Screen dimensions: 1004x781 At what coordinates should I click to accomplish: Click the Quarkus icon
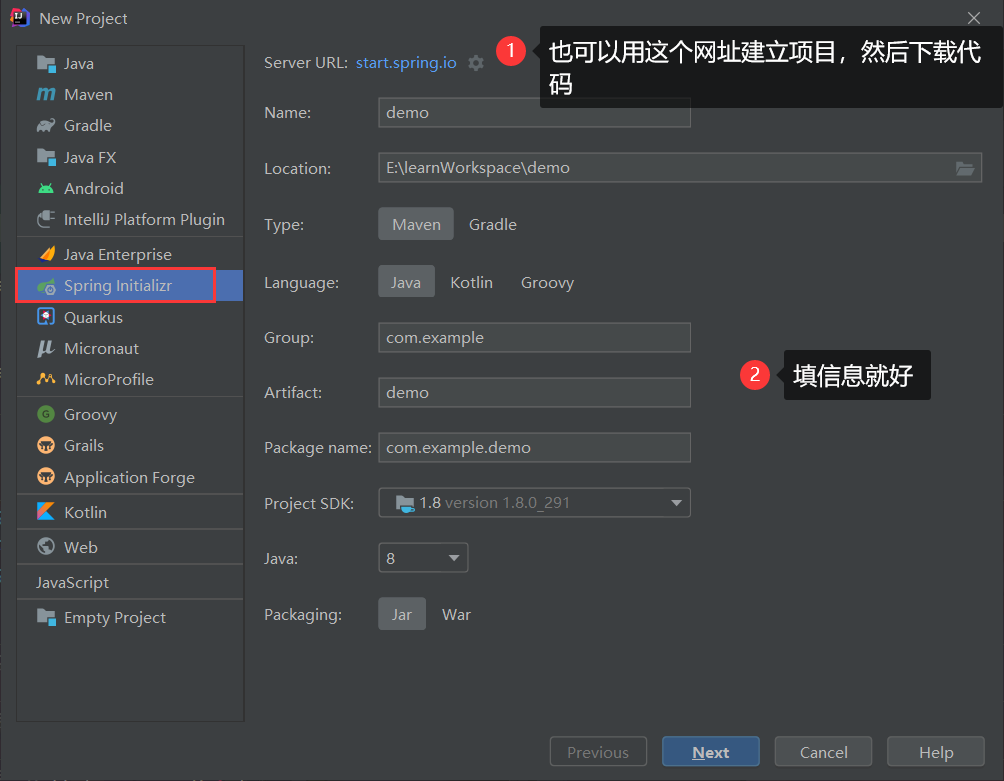[x=46, y=317]
